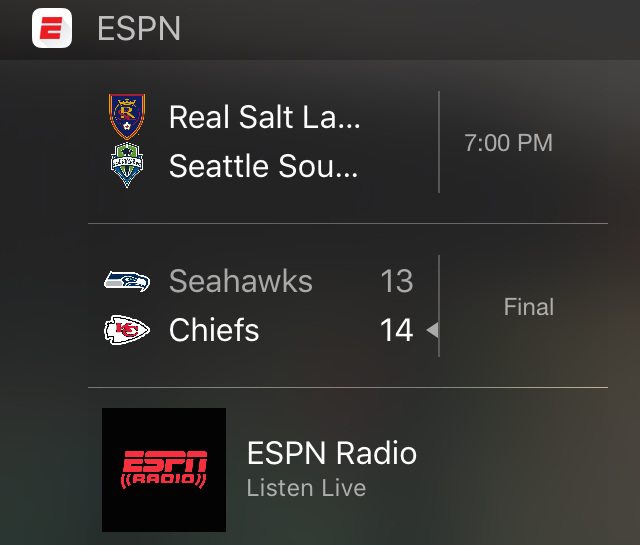The height and width of the screenshot is (545, 640).
Task: Open the ESPN Radio title
Action: 332,453
